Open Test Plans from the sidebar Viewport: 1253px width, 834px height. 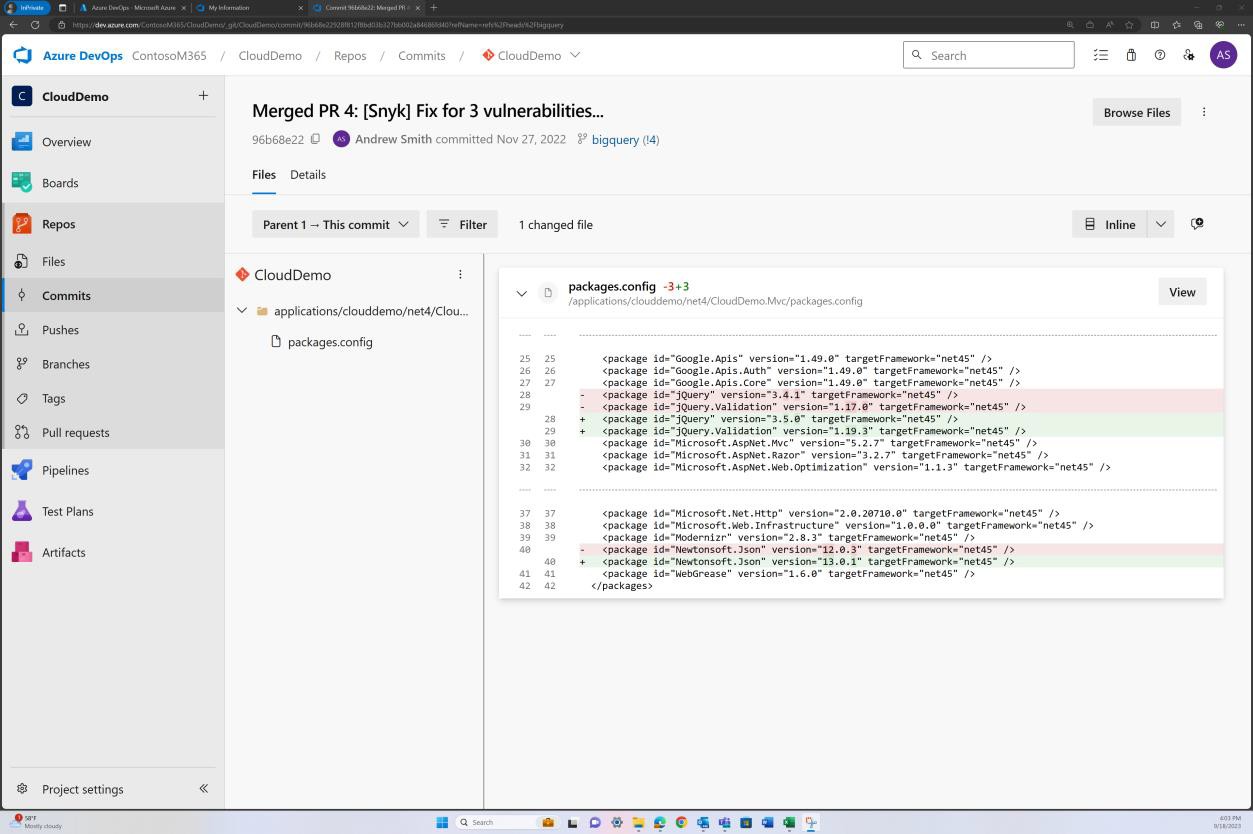(x=67, y=511)
